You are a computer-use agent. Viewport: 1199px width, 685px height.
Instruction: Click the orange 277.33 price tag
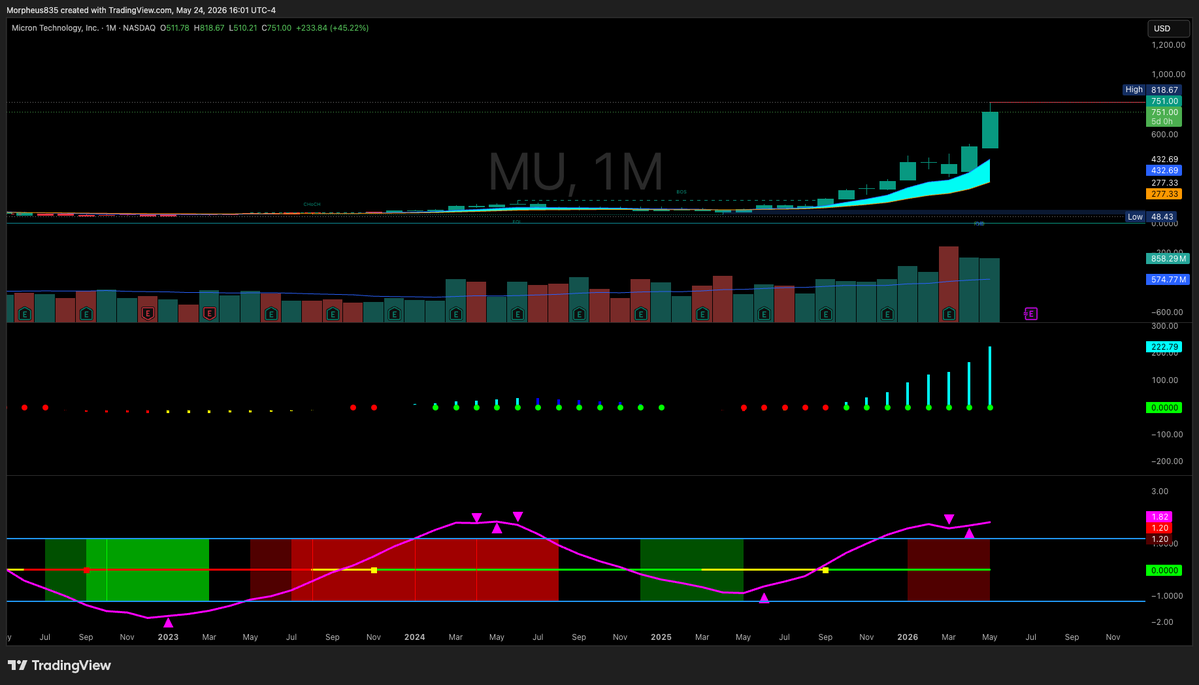coord(1164,194)
